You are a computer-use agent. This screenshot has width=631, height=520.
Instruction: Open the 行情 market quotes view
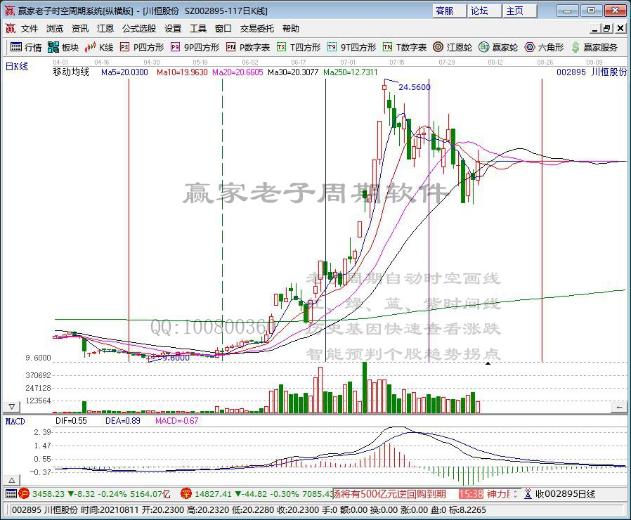pyautogui.click(x=26, y=47)
